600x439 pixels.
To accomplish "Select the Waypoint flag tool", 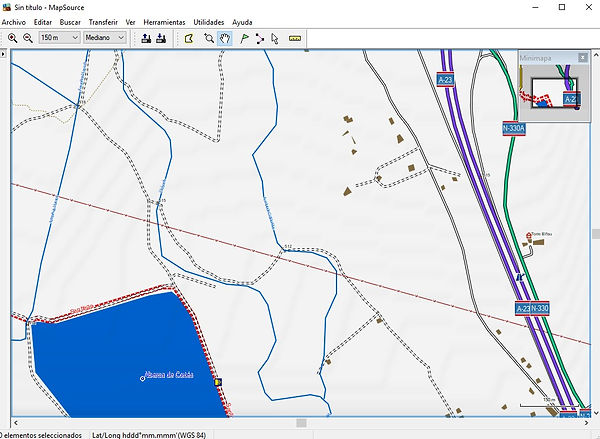I will pyautogui.click(x=244, y=38).
